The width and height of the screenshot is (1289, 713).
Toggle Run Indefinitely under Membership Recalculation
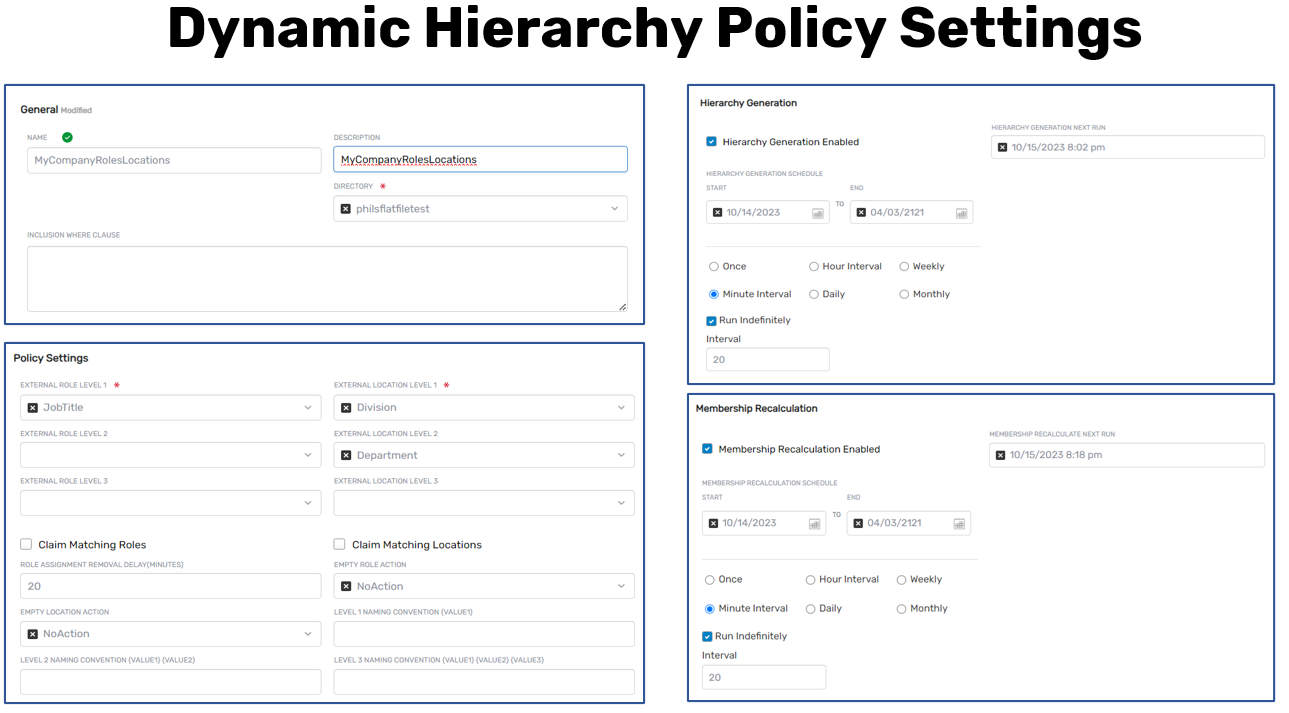pyautogui.click(x=707, y=636)
